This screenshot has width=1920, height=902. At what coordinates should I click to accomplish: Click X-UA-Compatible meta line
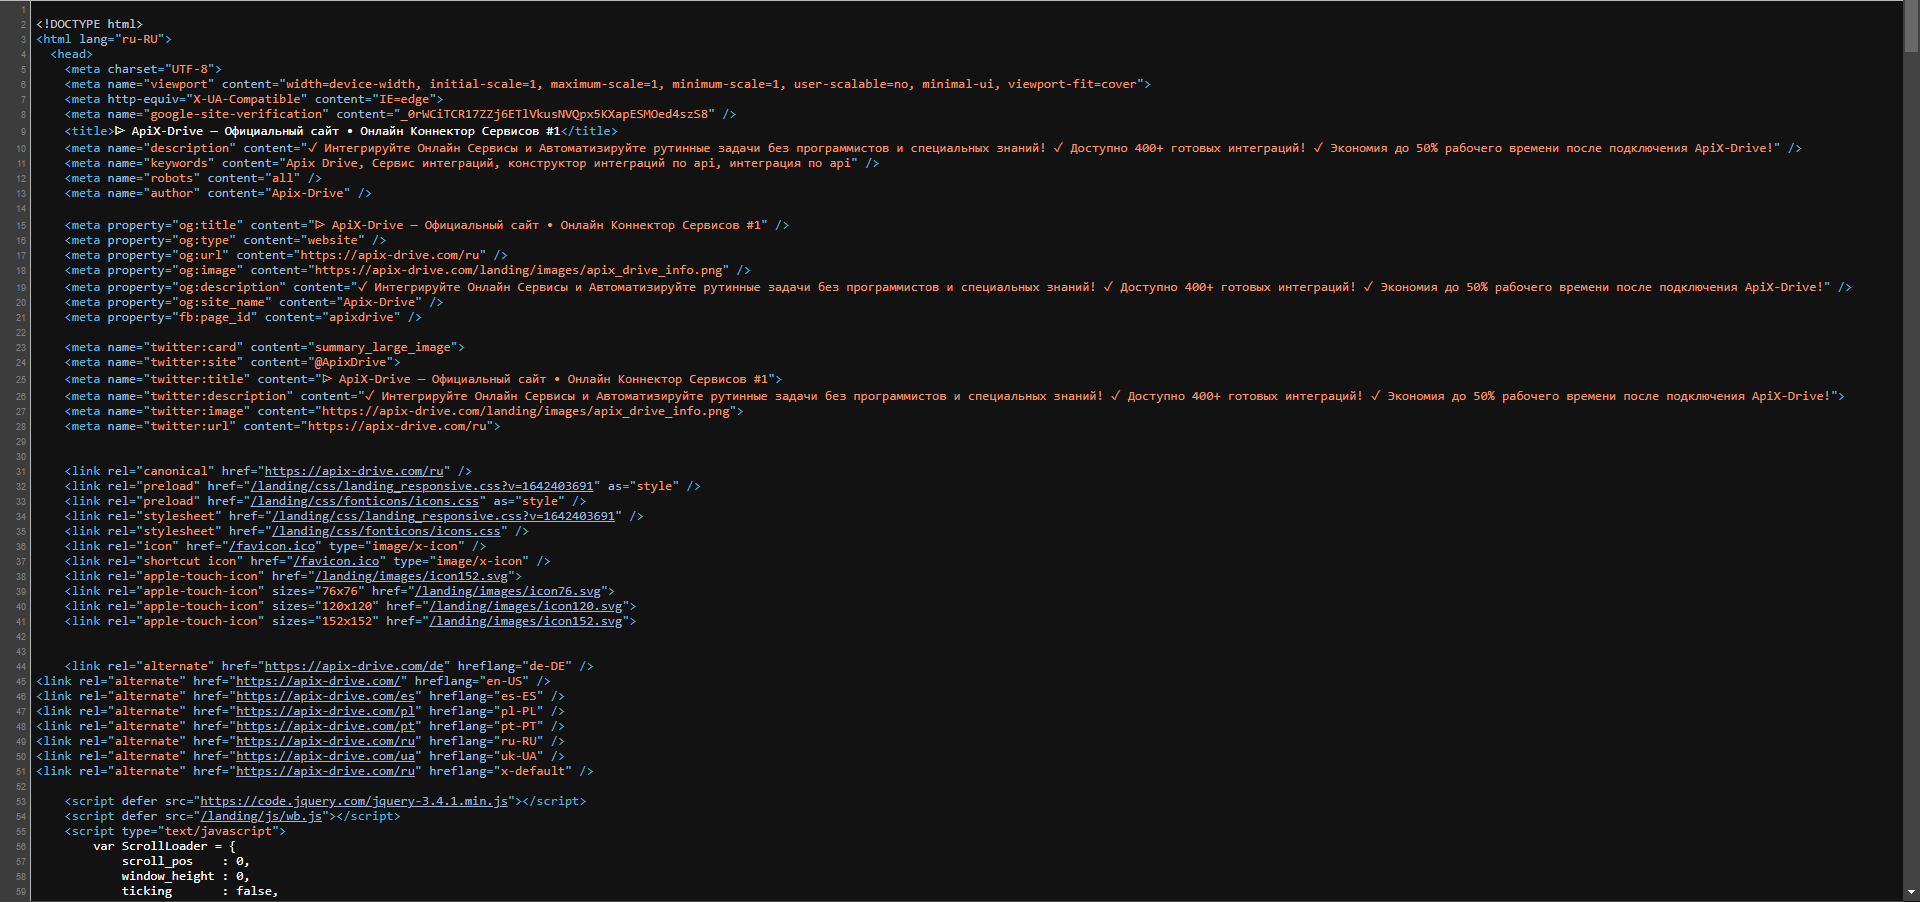pos(254,99)
